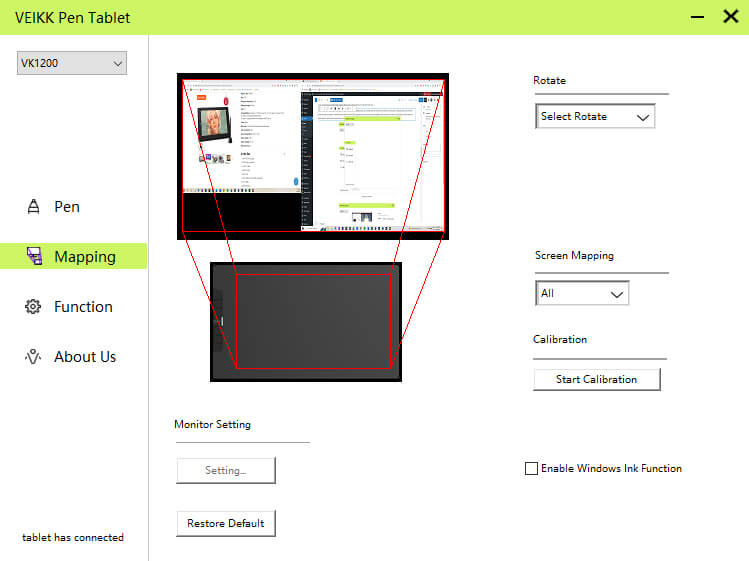Switch to the Function tab label

pos(83,307)
